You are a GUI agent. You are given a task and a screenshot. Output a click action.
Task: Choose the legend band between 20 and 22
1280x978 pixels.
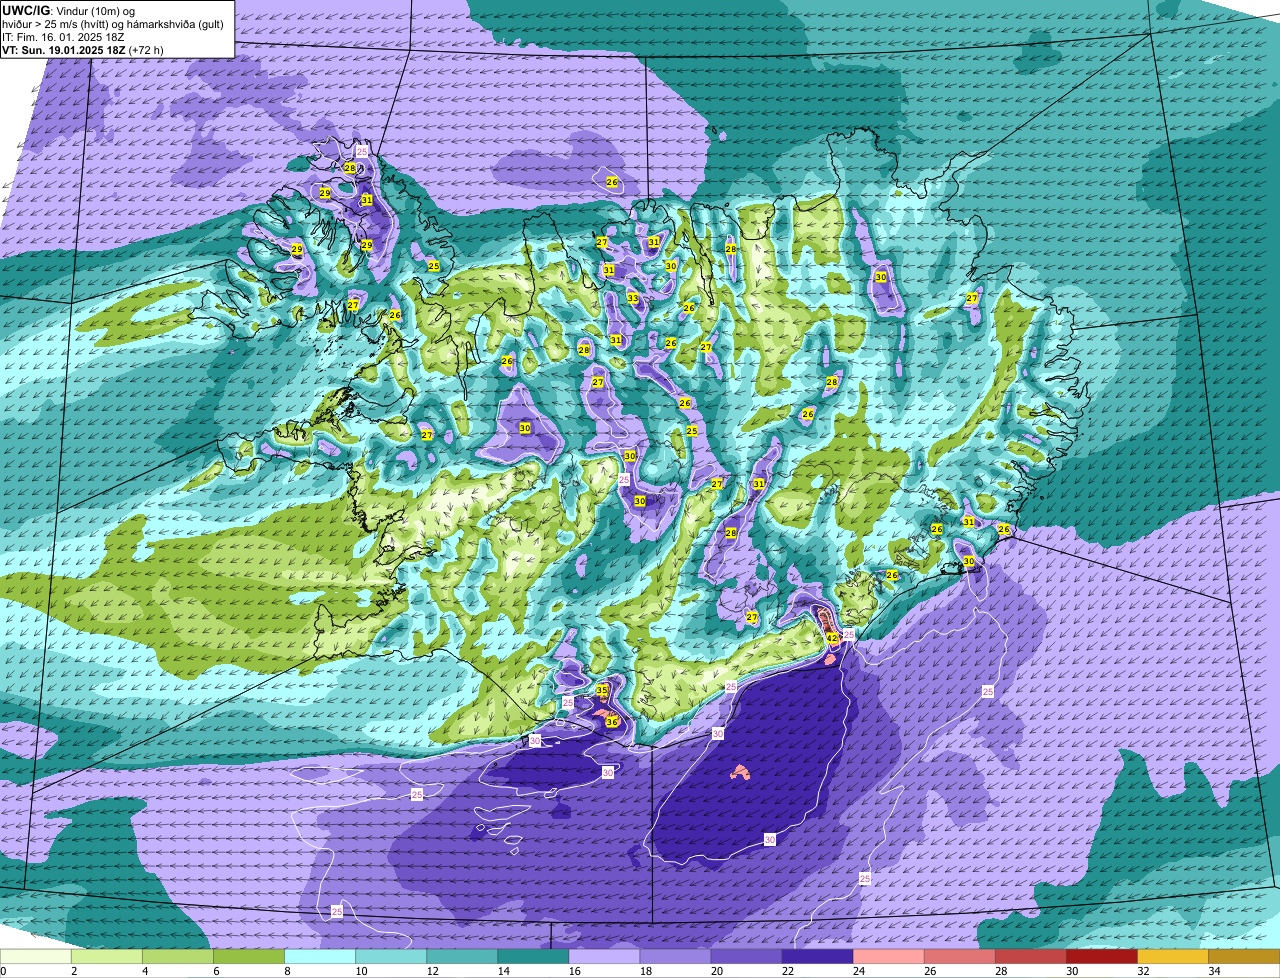[x=746, y=957]
